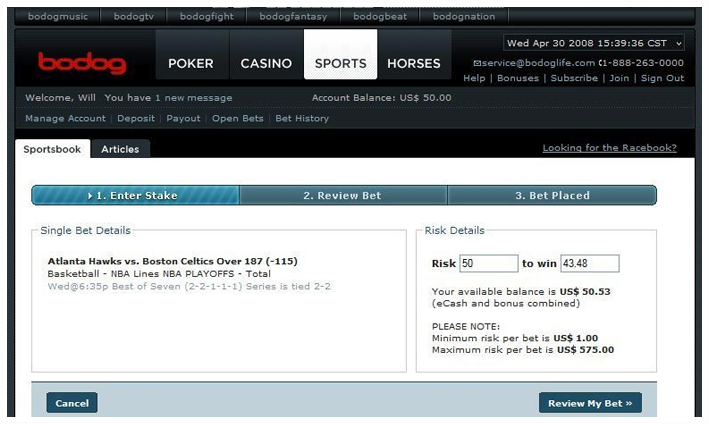Open the Manage Account link
Screen dimensions: 709x424
(x=65, y=119)
